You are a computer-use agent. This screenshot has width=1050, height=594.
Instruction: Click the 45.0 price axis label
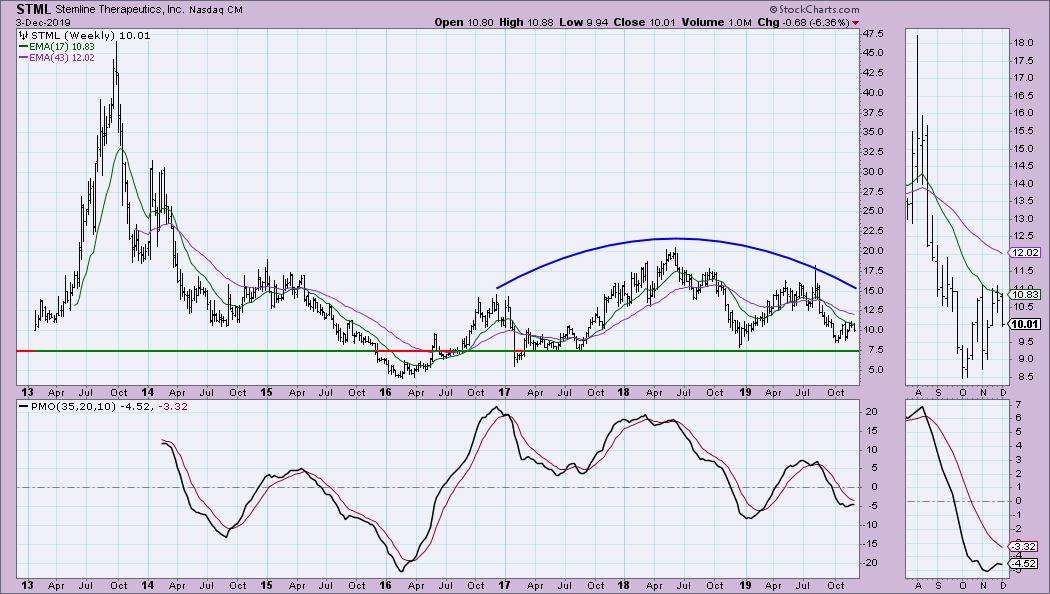click(873, 53)
